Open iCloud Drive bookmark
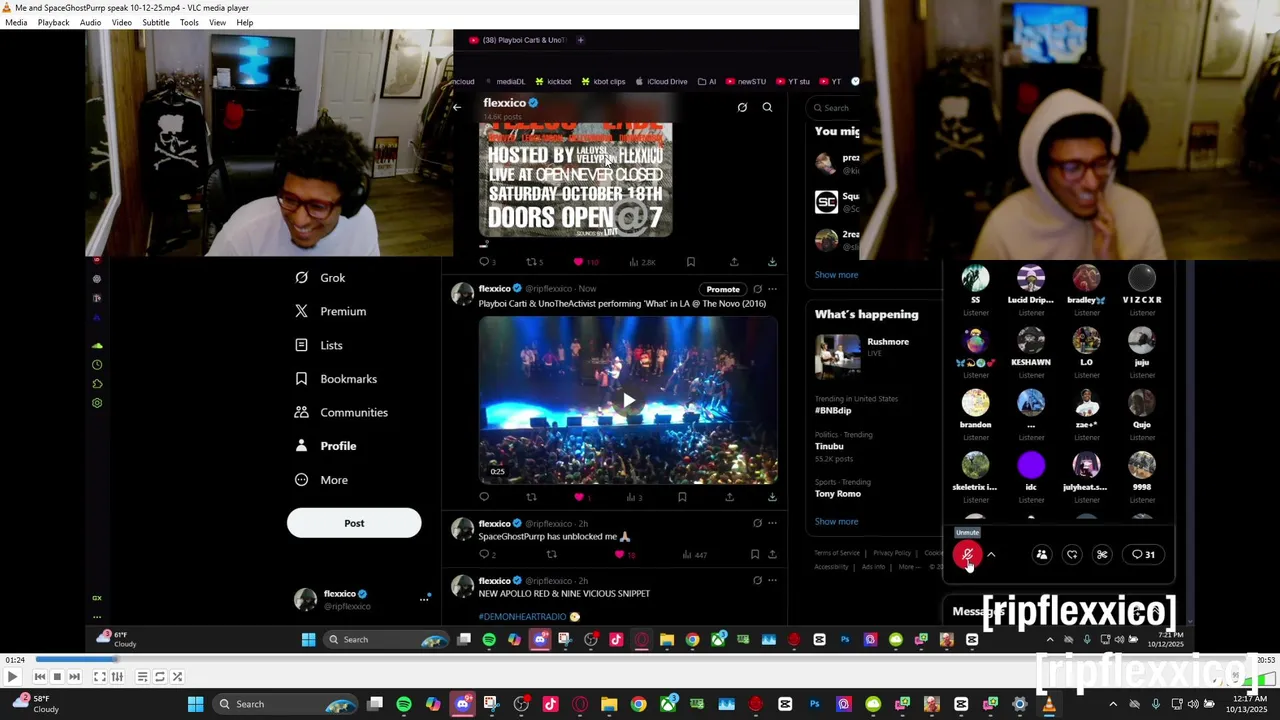The width and height of the screenshot is (1280, 720). point(662,82)
